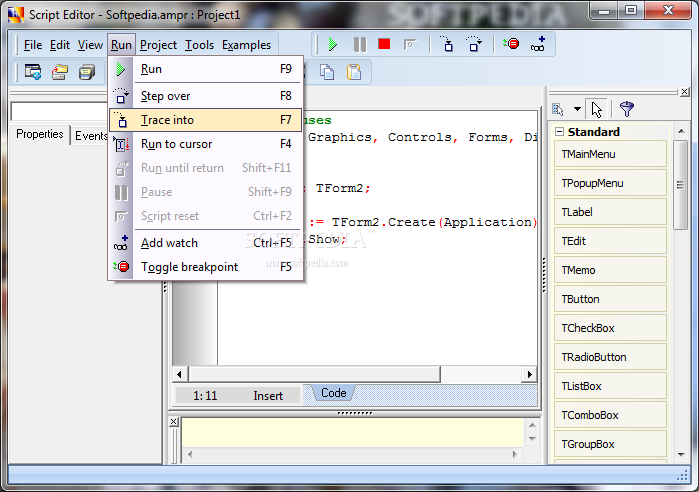
Task: Click the Toggle breakpoint toolbar icon
Action: point(511,44)
